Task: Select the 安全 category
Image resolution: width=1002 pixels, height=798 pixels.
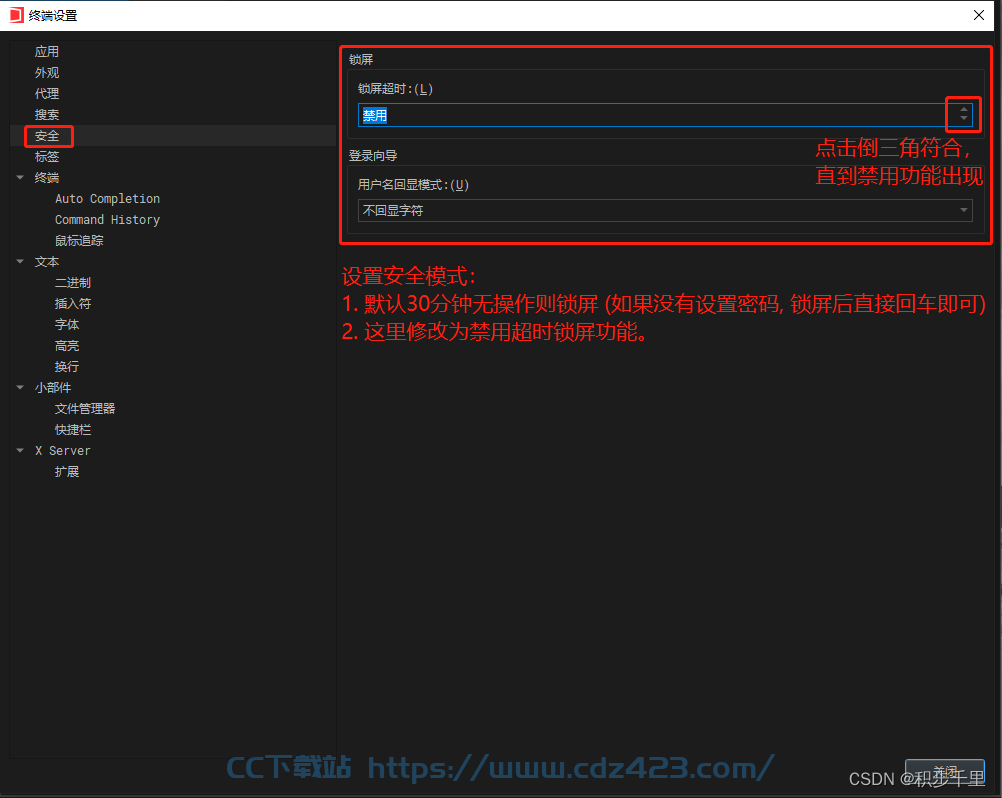Action: click(x=47, y=136)
